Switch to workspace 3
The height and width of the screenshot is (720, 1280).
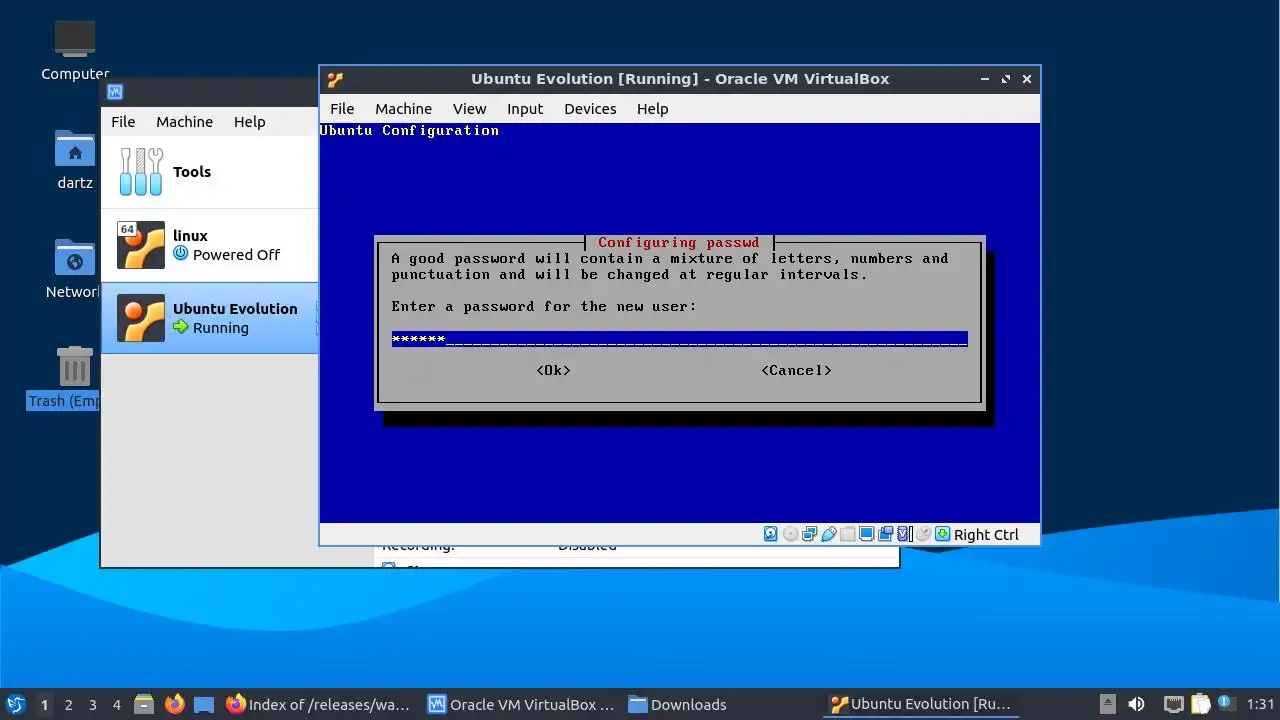[93, 705]
